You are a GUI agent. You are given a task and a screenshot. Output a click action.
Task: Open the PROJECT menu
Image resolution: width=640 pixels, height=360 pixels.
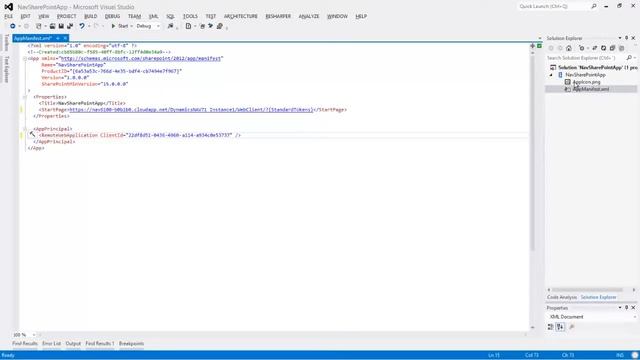pos(67,16)
